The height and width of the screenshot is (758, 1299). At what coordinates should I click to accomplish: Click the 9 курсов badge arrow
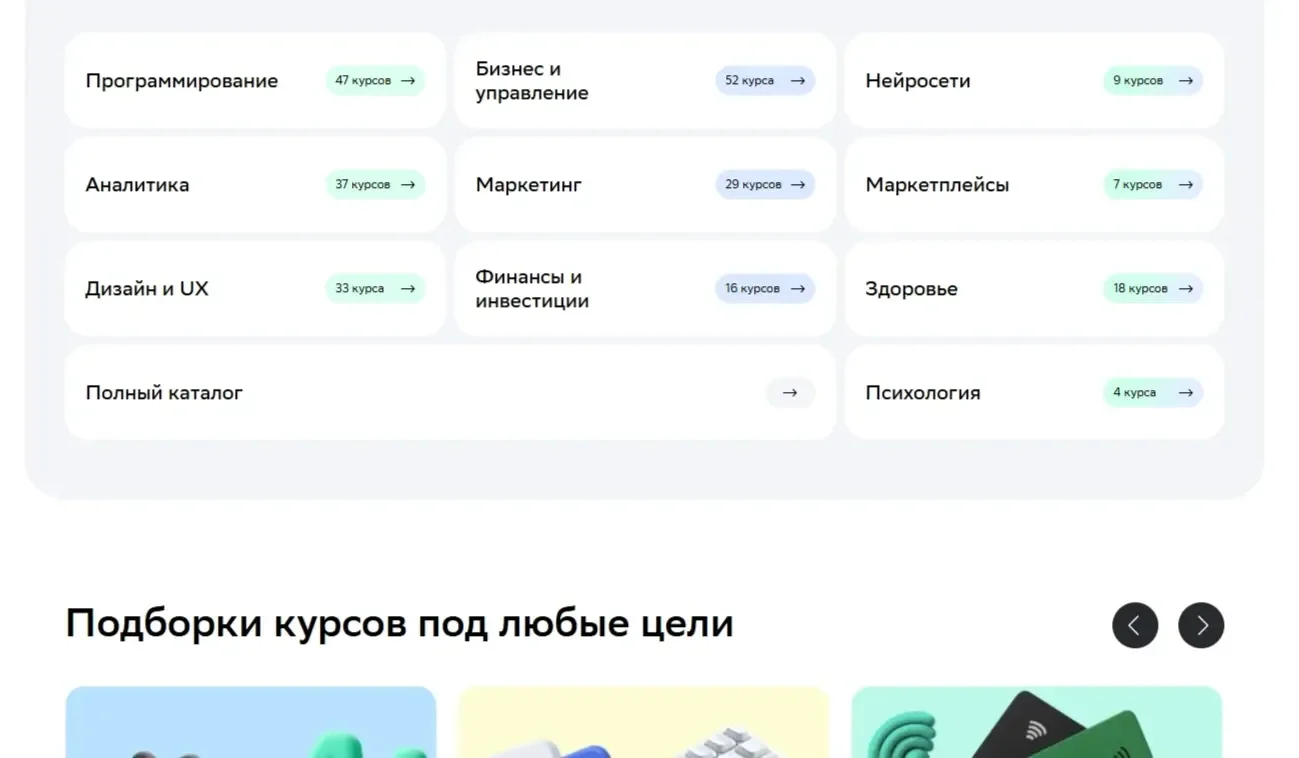click(1186, 81)
